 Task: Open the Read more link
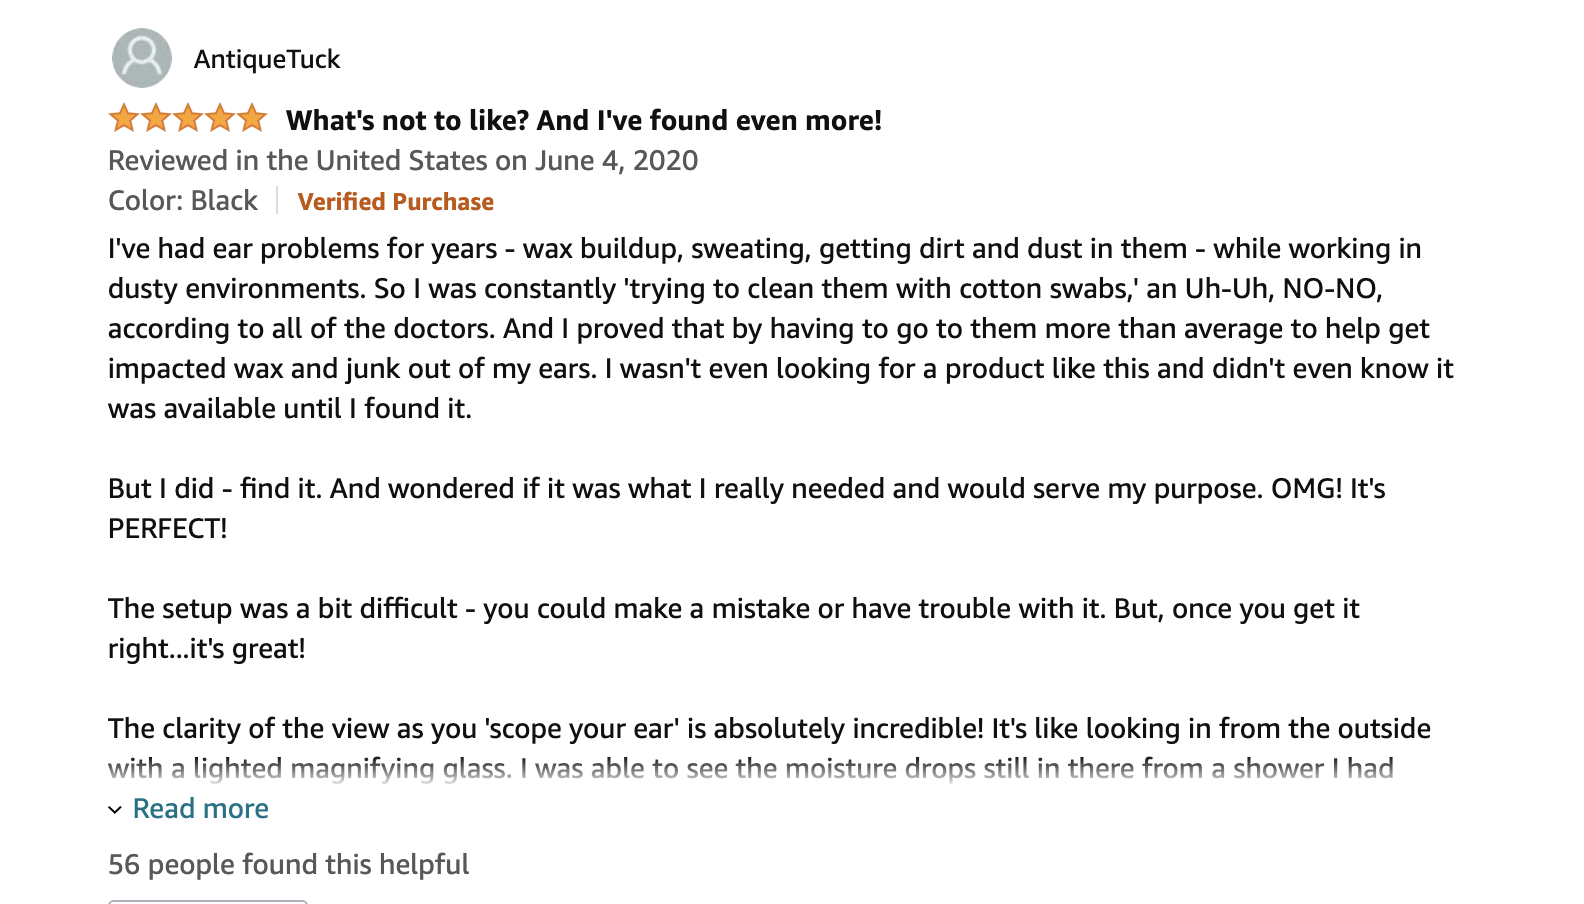point(200,808)
